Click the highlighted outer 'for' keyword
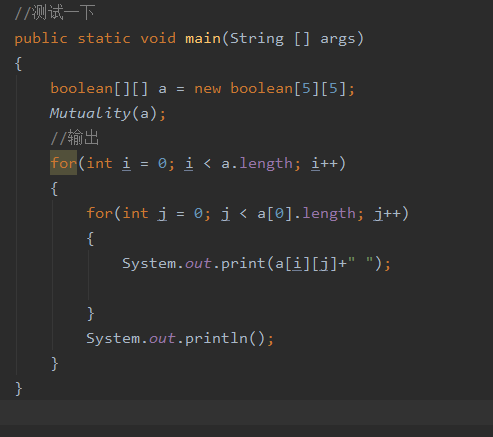 click(63, 163)
